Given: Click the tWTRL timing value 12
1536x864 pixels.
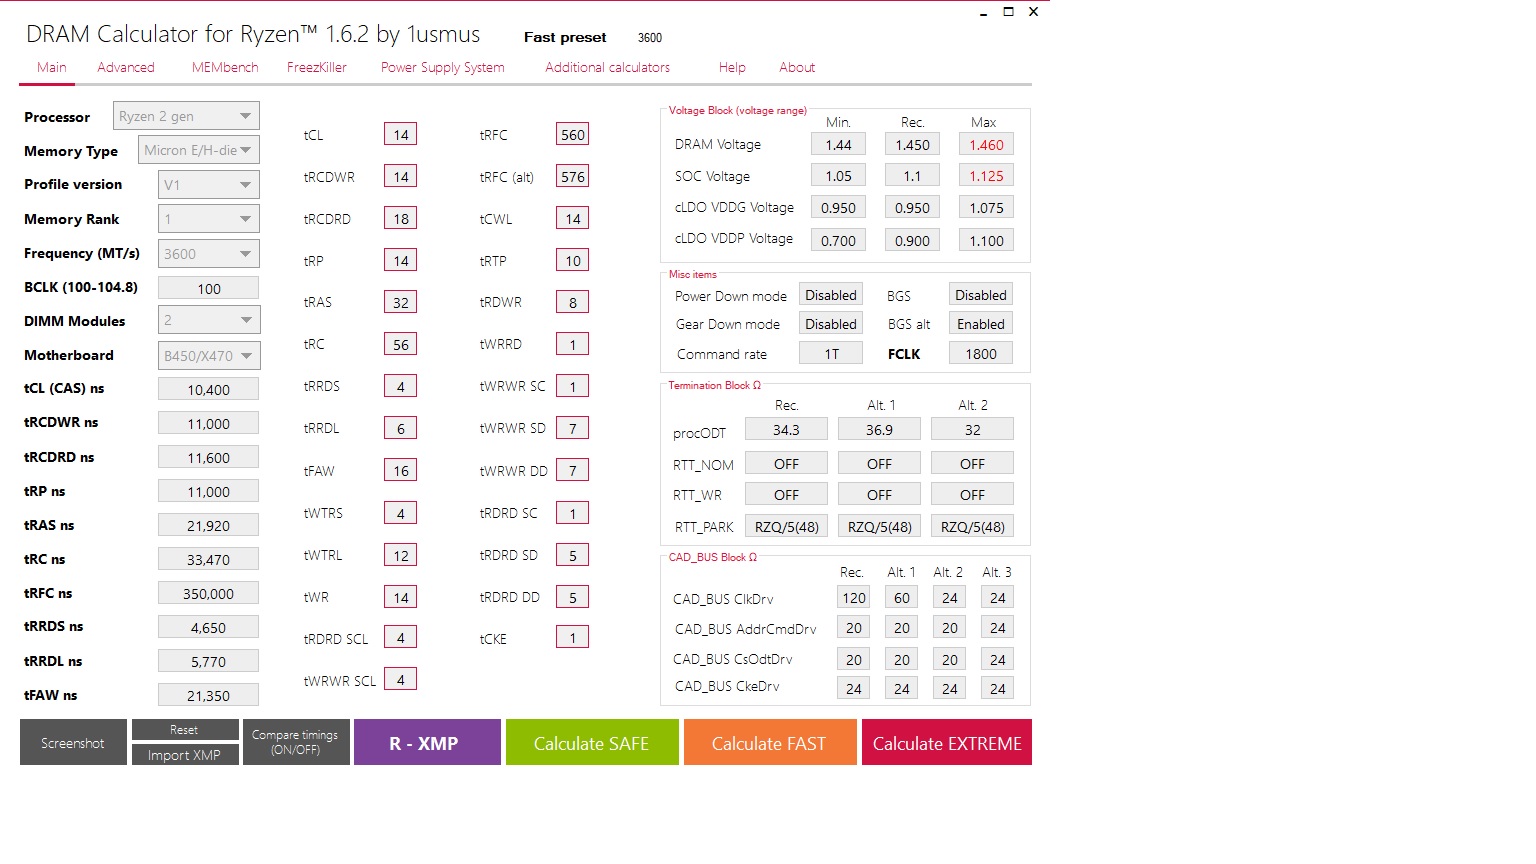Looking at the screenshot, I should pos(401,555).
